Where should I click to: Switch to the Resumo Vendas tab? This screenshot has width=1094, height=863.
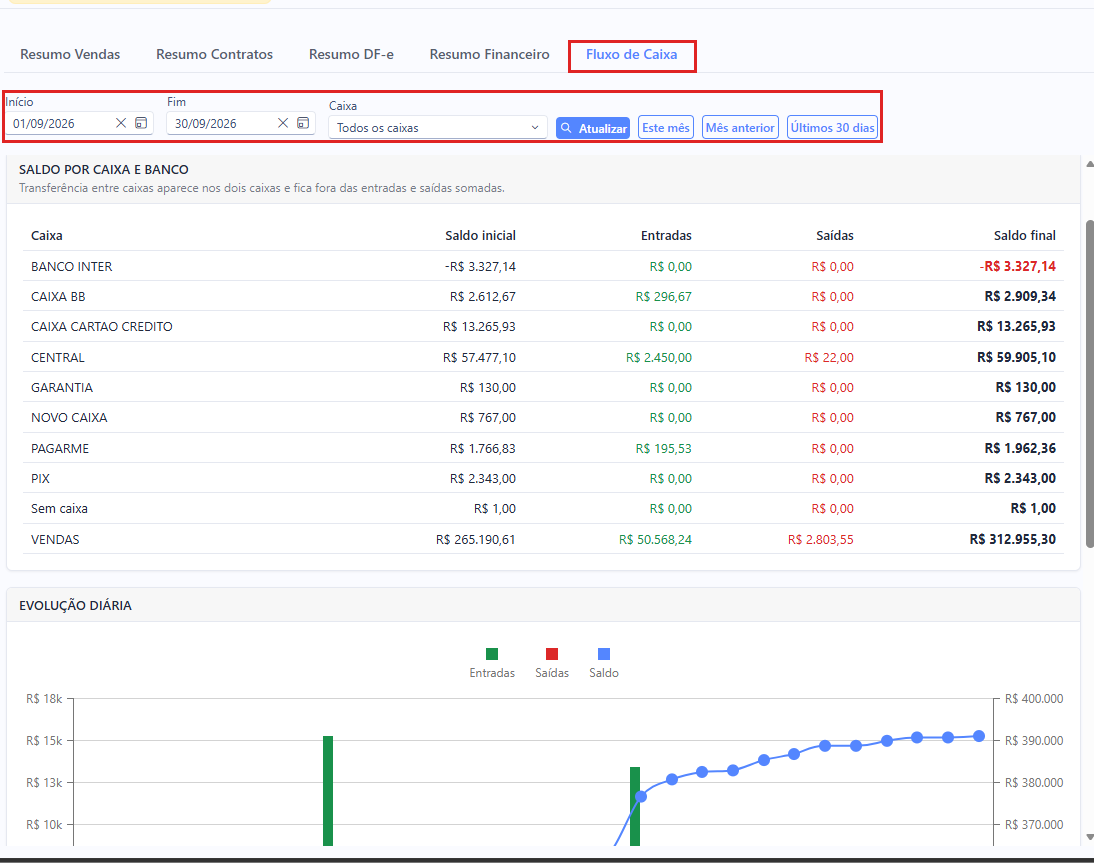tap(70, 54)
